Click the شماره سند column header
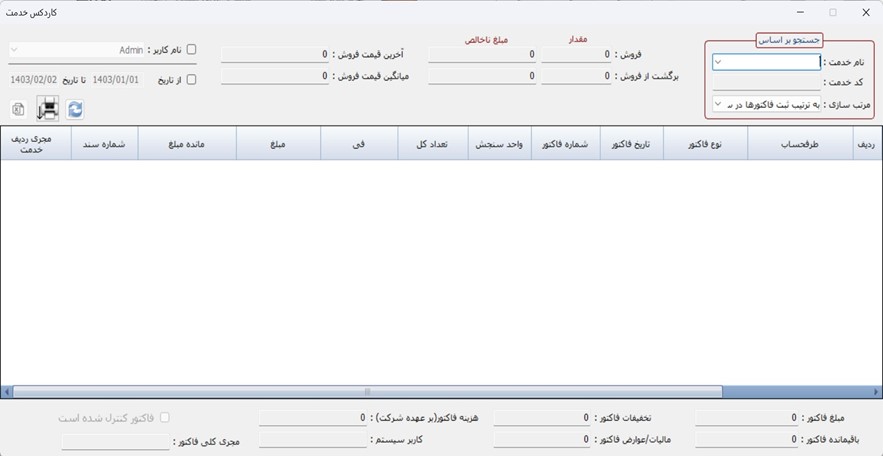Screen dimensions: 883x456 [104, 144]
